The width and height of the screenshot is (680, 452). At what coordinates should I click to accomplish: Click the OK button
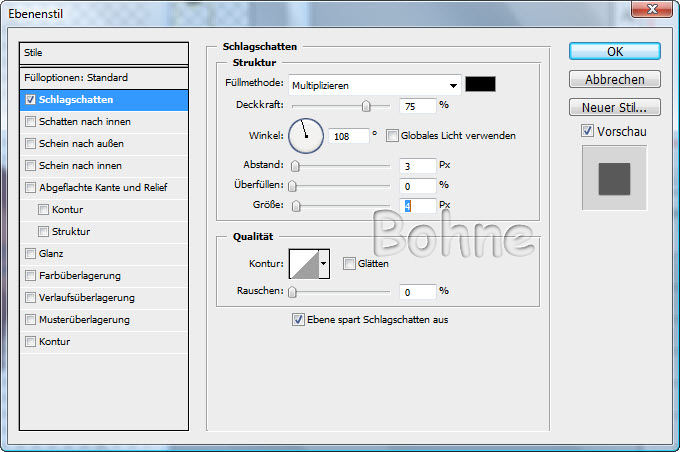(x=614, y=52)
